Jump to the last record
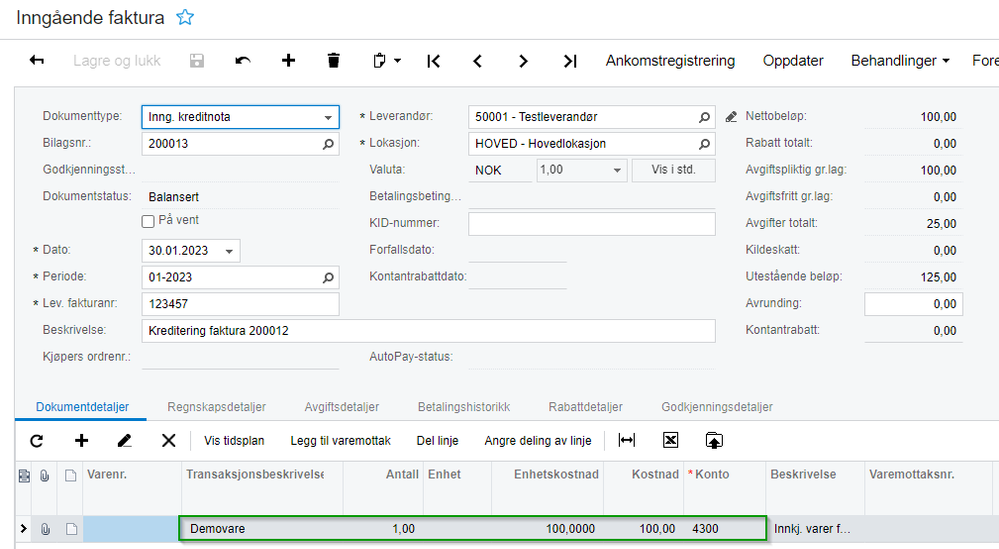The width and height of the screenshot is (999, 549). click(570, 61)
